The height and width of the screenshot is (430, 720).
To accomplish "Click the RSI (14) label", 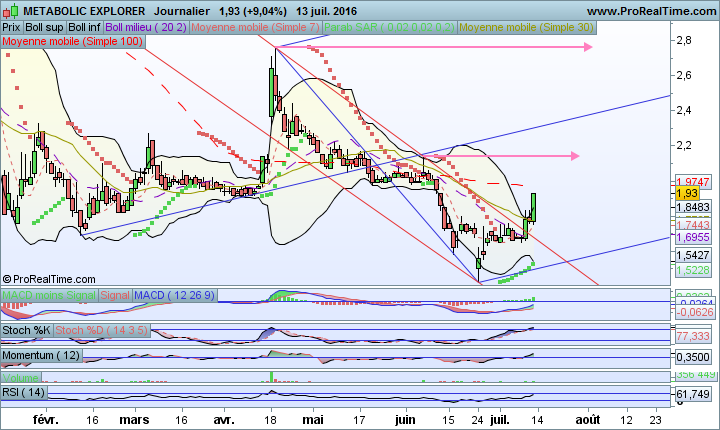I will coord(24,392).
